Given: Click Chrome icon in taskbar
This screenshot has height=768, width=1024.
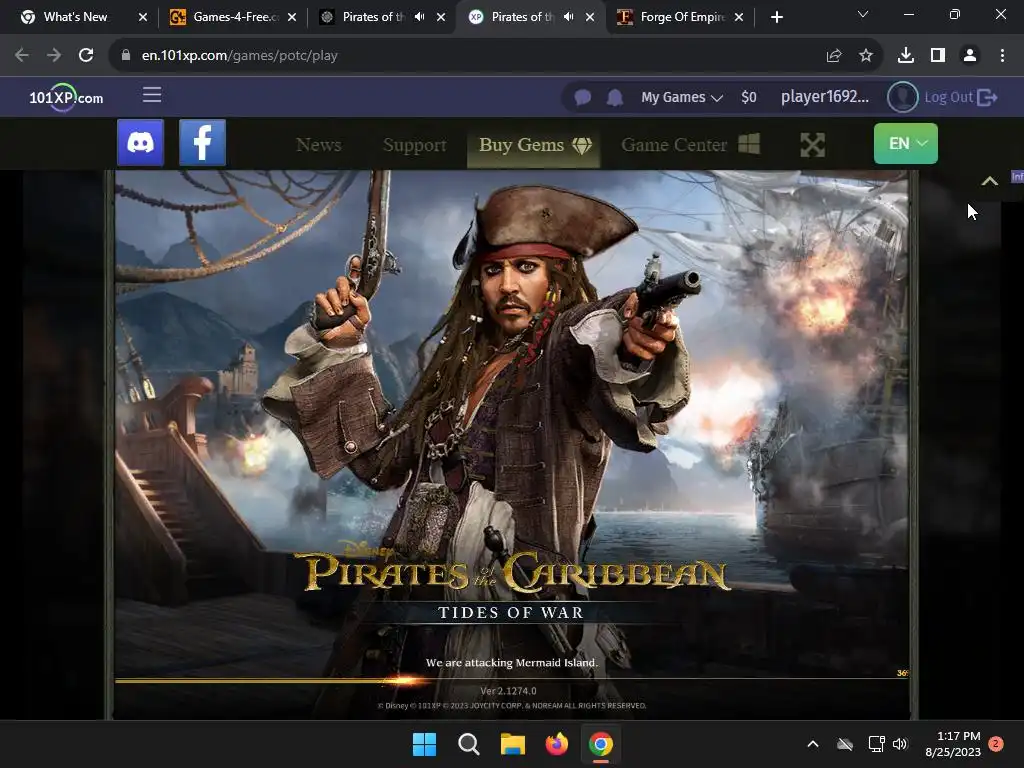Looking at the screenshot, I should (601, 744).
